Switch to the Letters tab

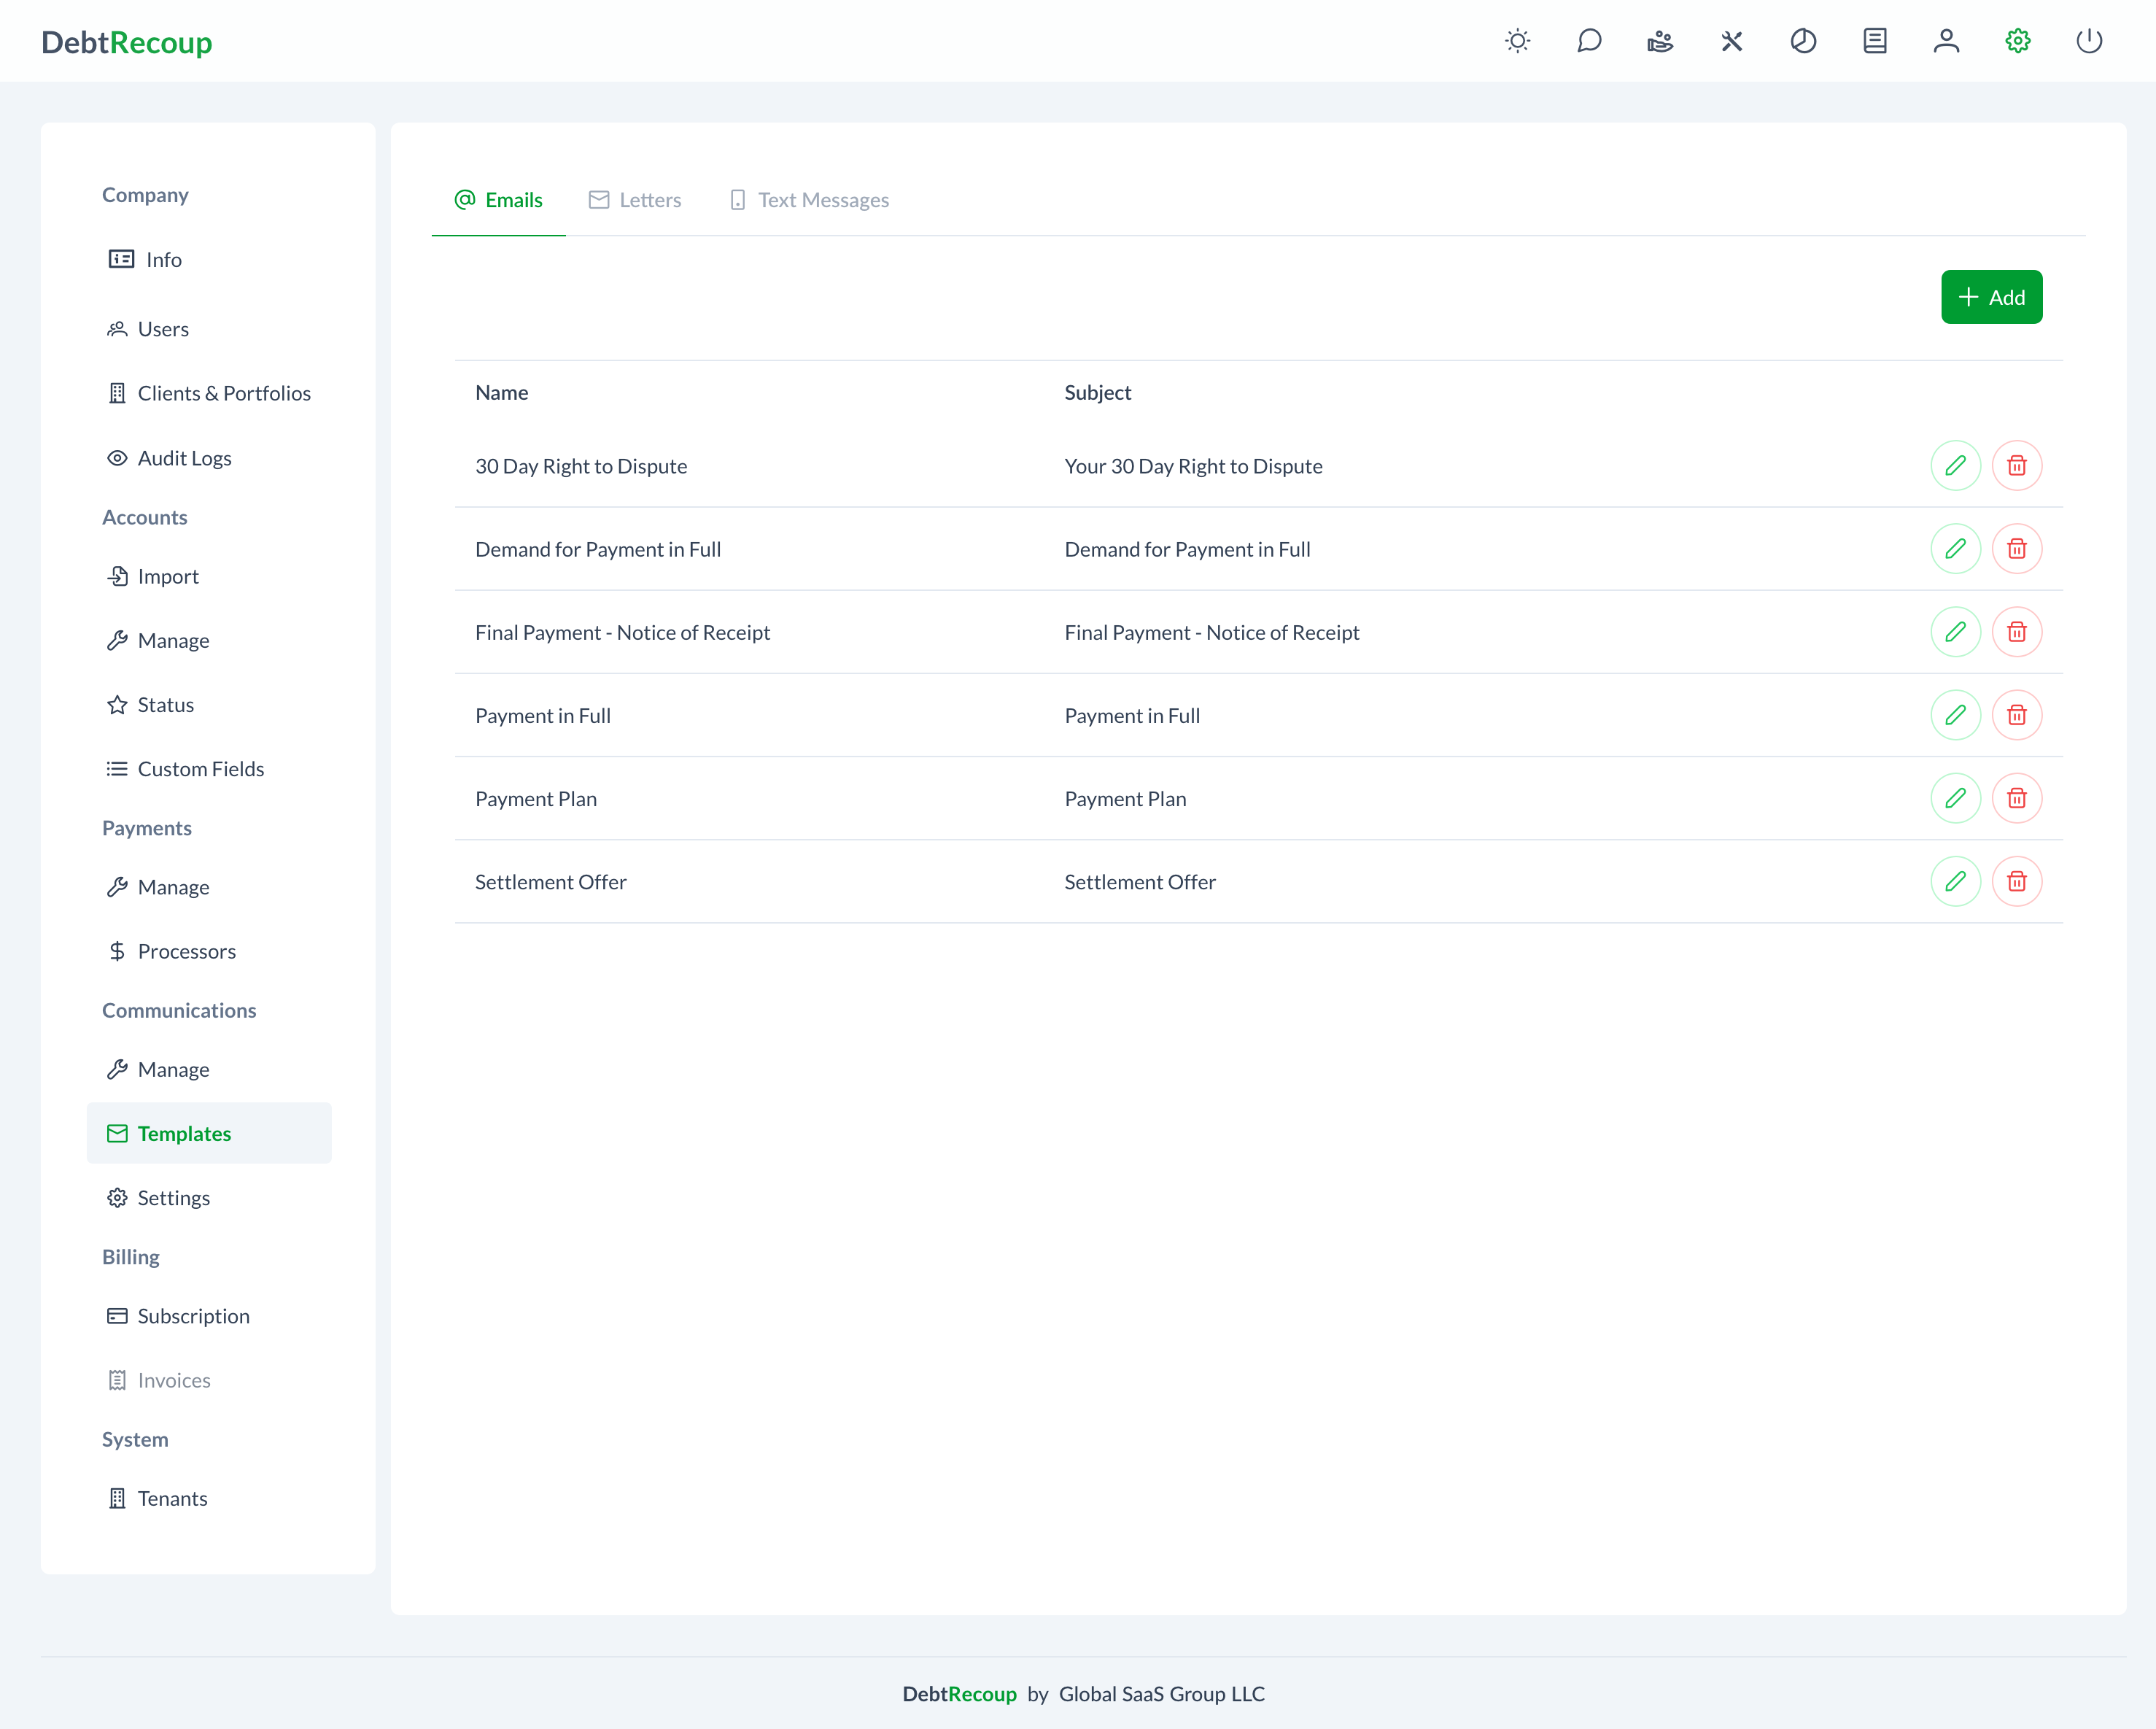(x=635, y=200)
